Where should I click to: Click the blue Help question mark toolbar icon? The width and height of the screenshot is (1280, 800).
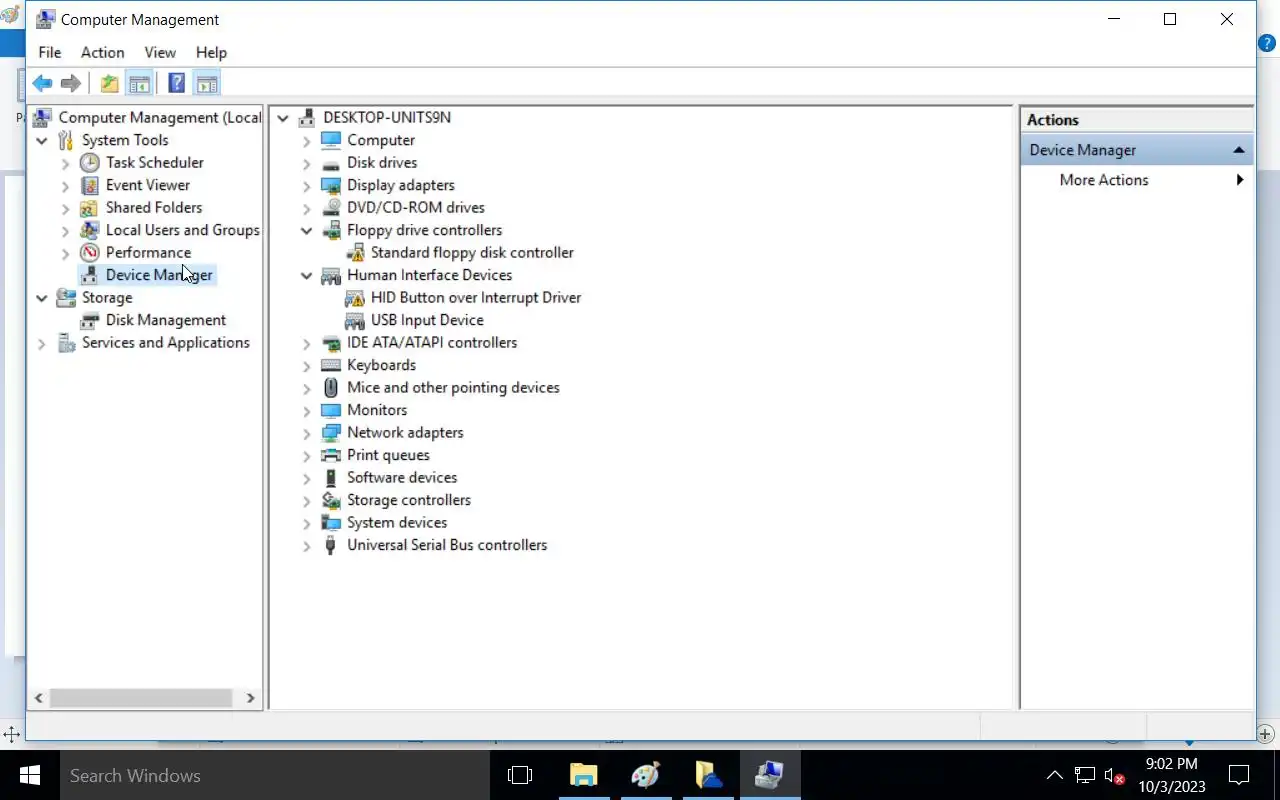coord(176,84)
